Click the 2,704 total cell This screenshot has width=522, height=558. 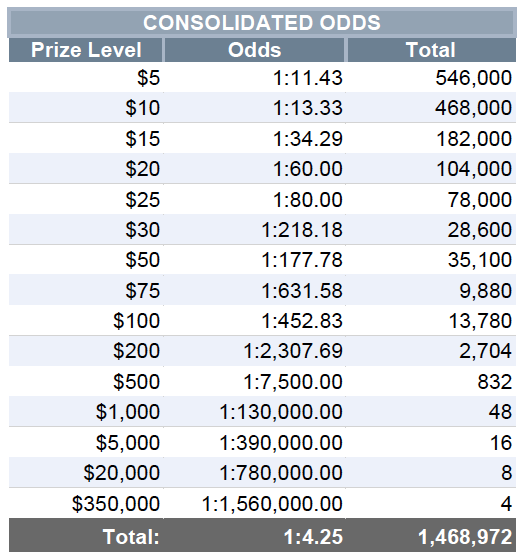[431, 351]
